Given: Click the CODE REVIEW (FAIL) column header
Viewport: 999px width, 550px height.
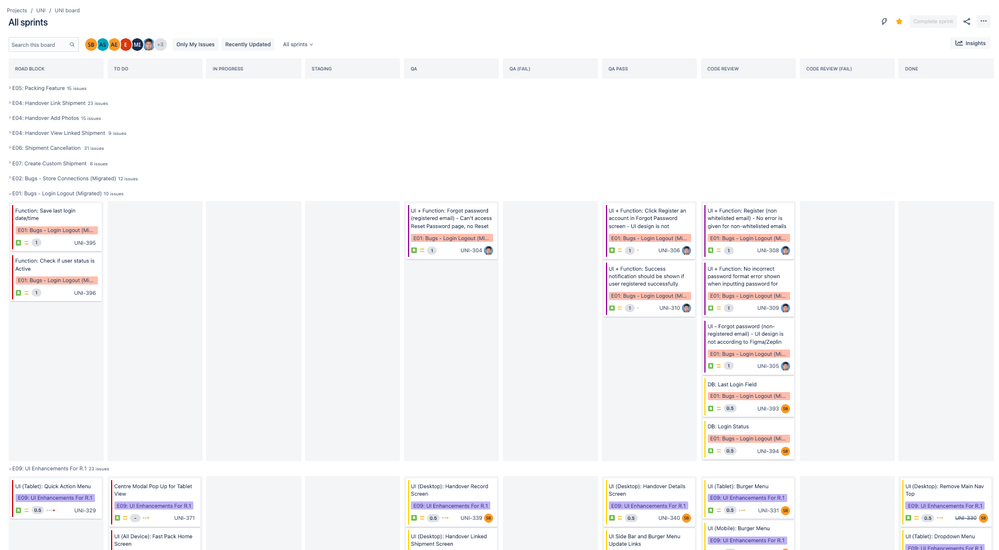Looking at the screenshot, I should tap(847, 69).
